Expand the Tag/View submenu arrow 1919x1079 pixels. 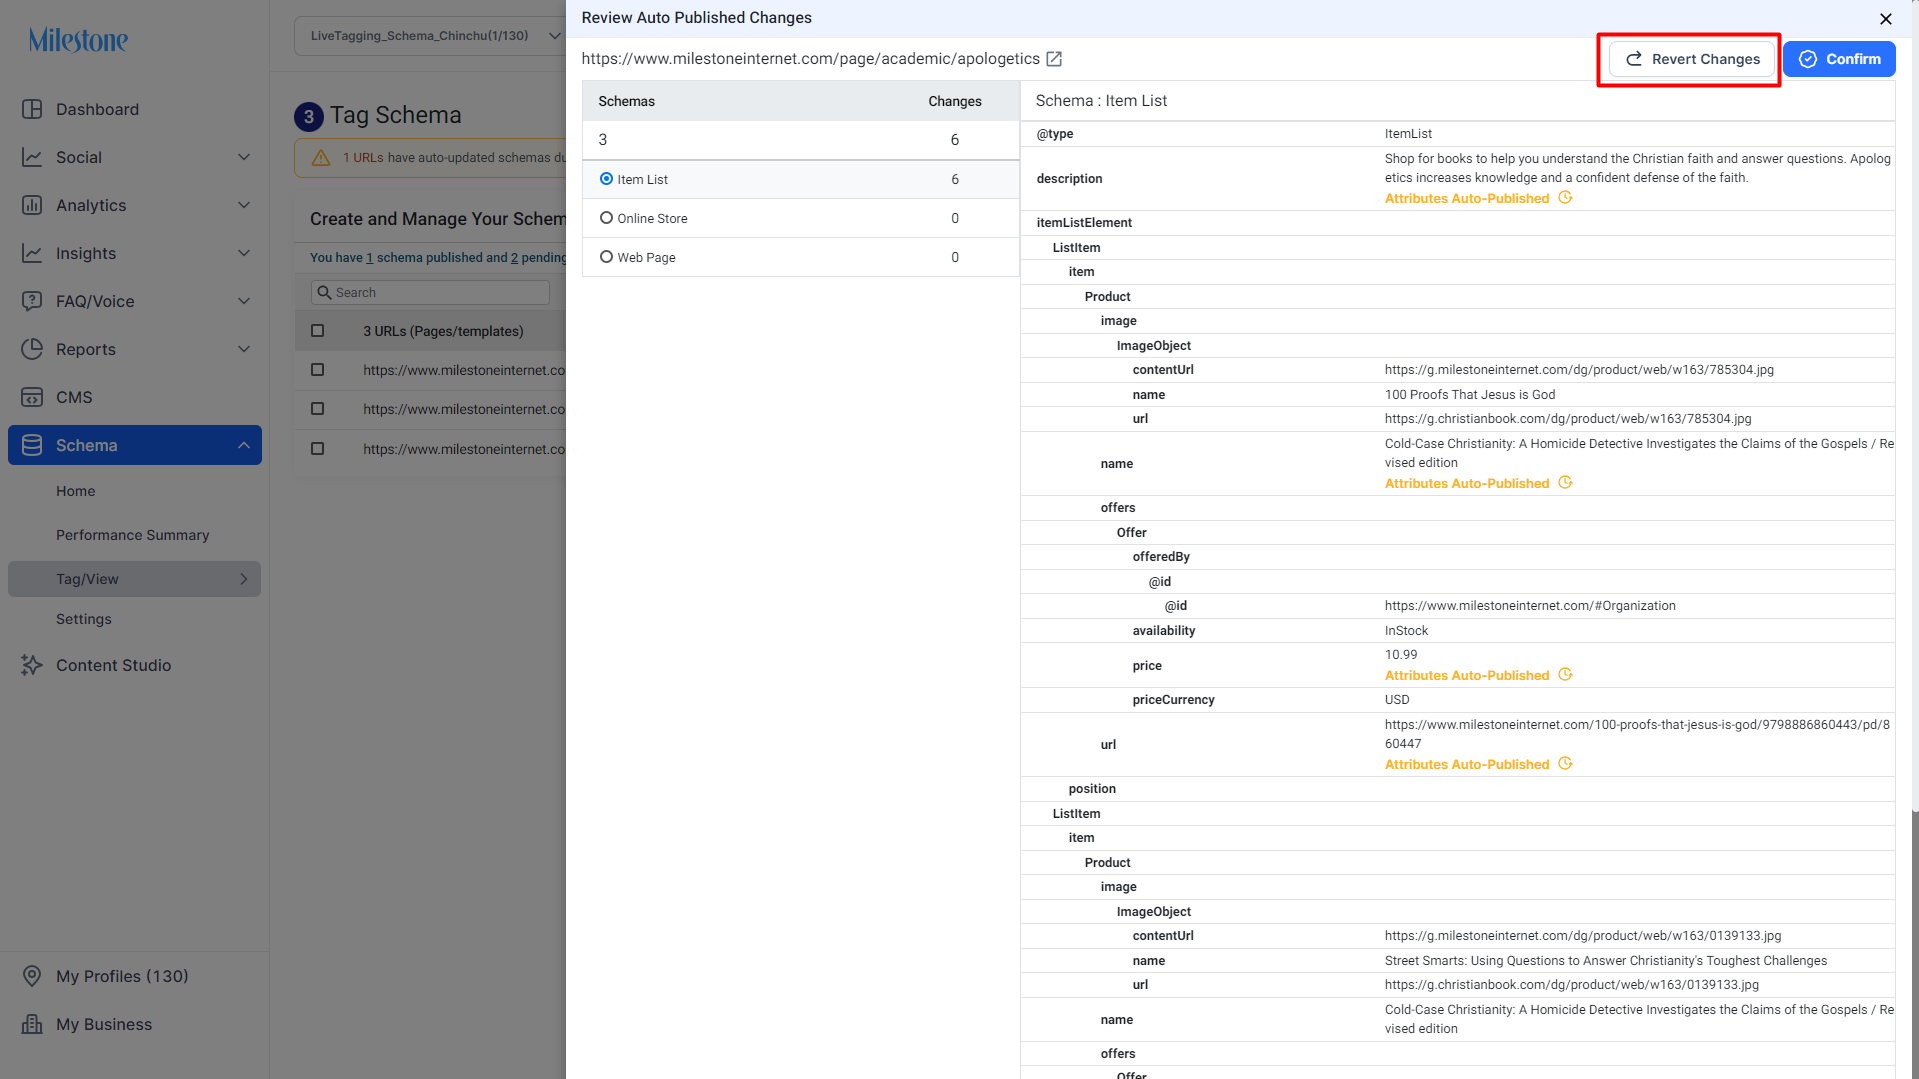pos(244,579)
